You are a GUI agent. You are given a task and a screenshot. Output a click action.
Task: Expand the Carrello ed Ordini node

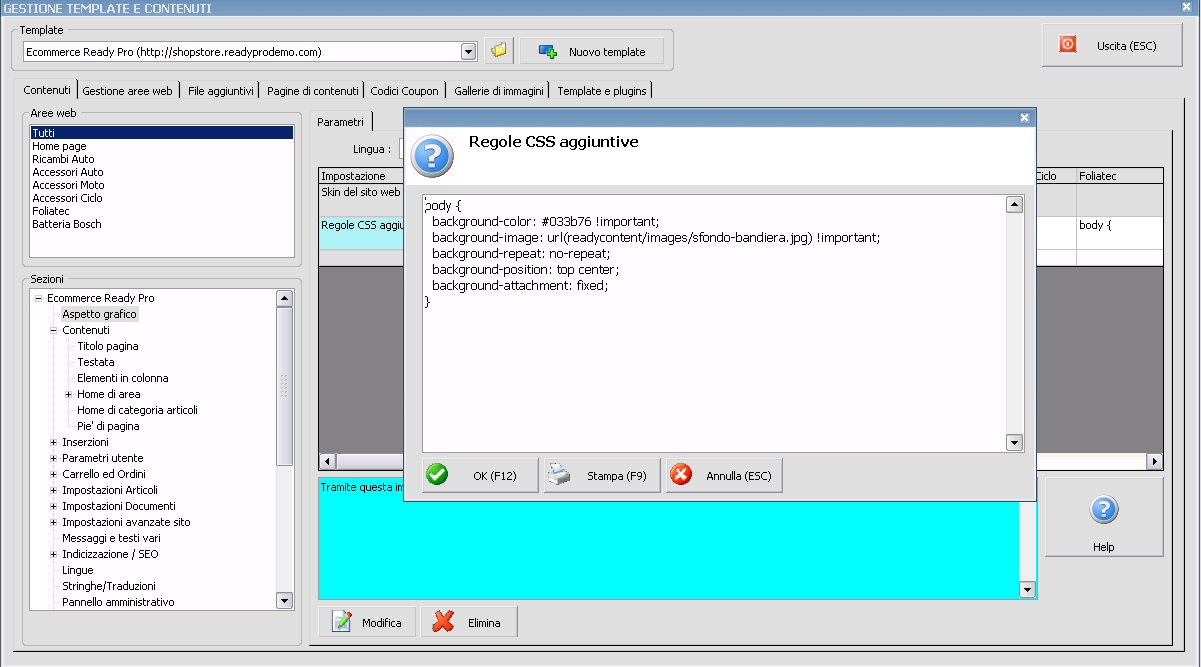click(x=54, y=474)
